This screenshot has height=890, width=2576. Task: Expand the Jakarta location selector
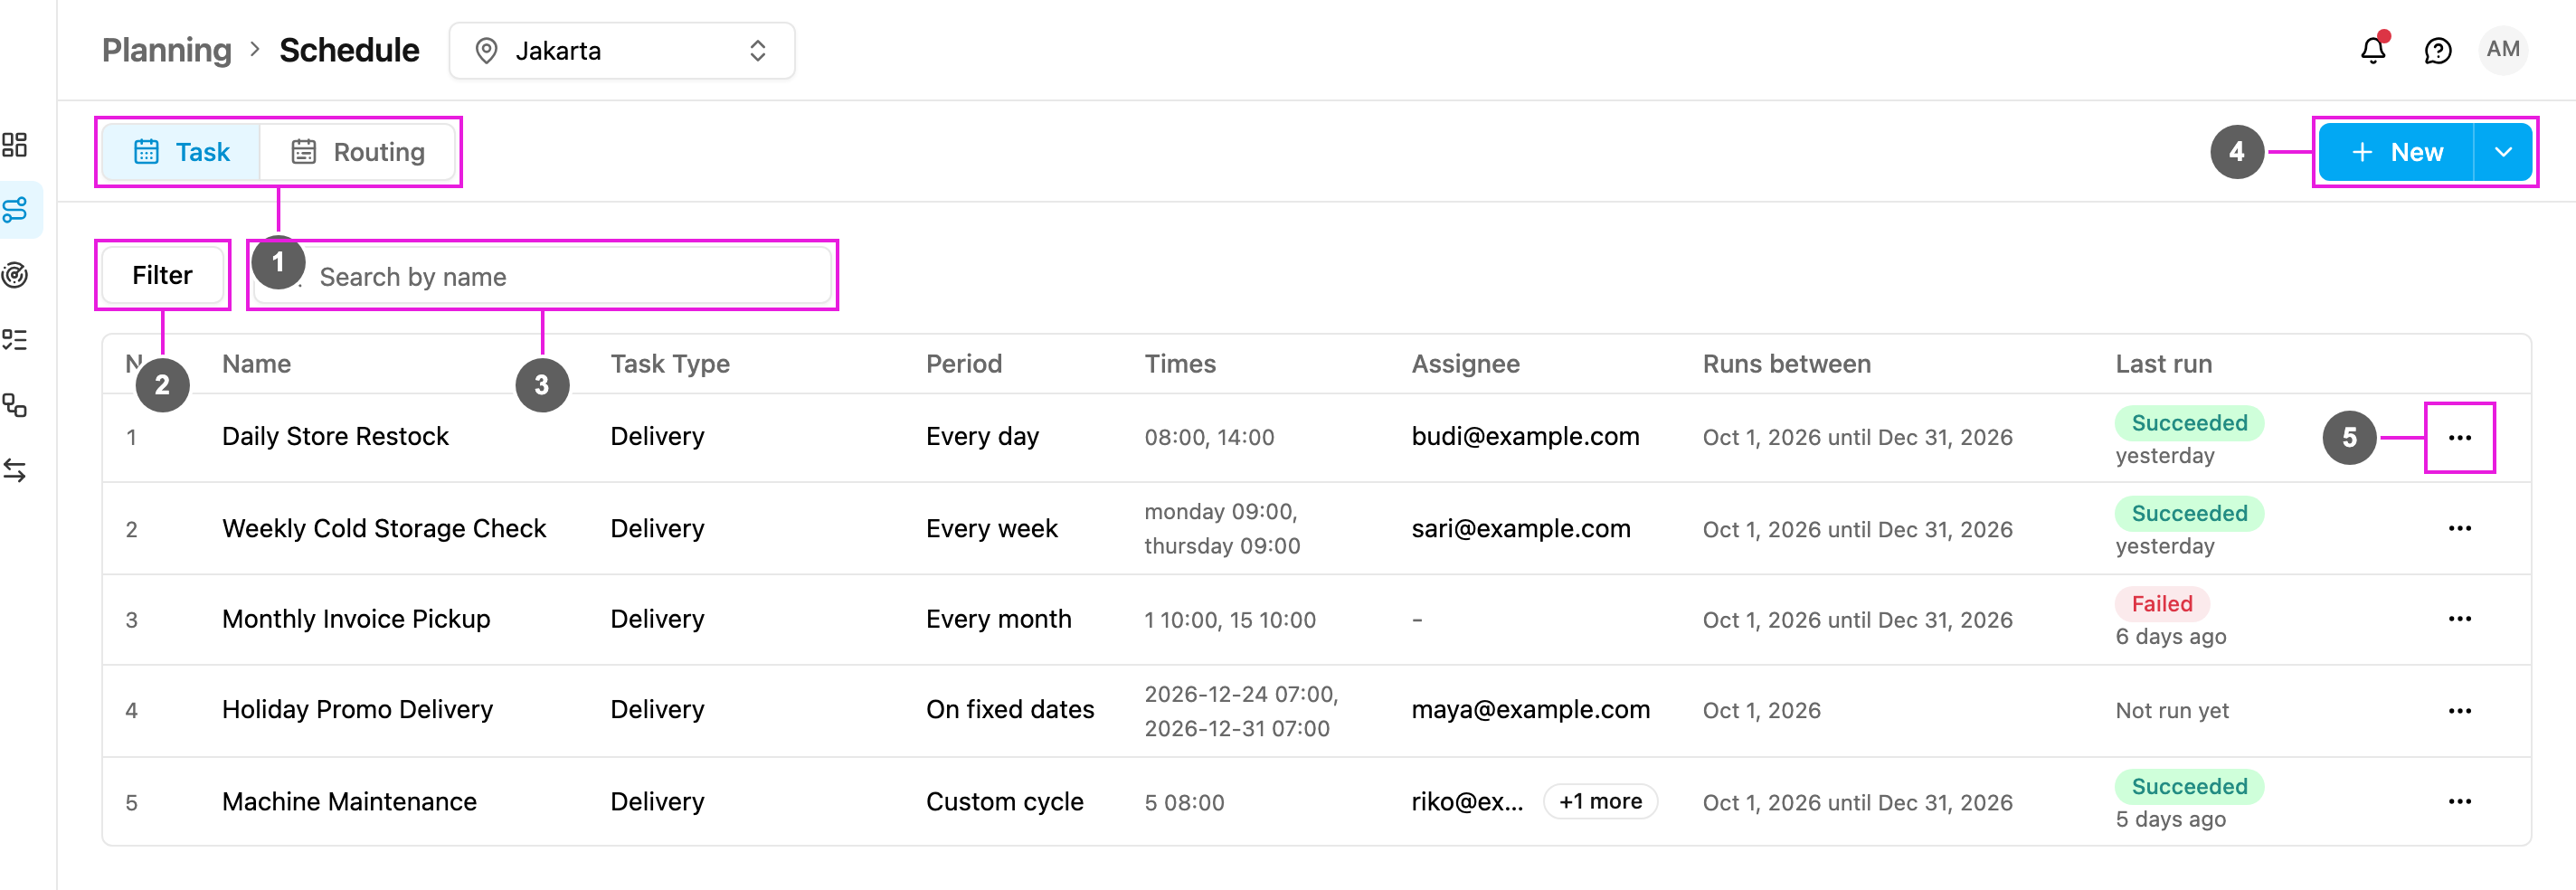[622, 51]
